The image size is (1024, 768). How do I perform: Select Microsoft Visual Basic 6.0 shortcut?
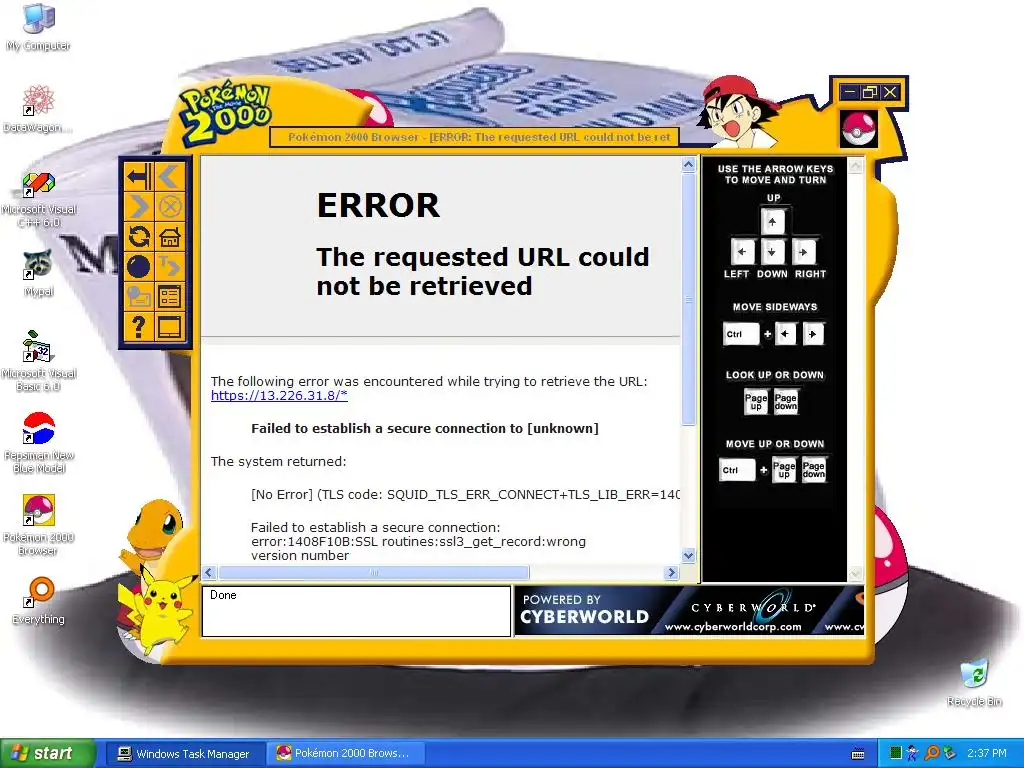coord(39,360)
